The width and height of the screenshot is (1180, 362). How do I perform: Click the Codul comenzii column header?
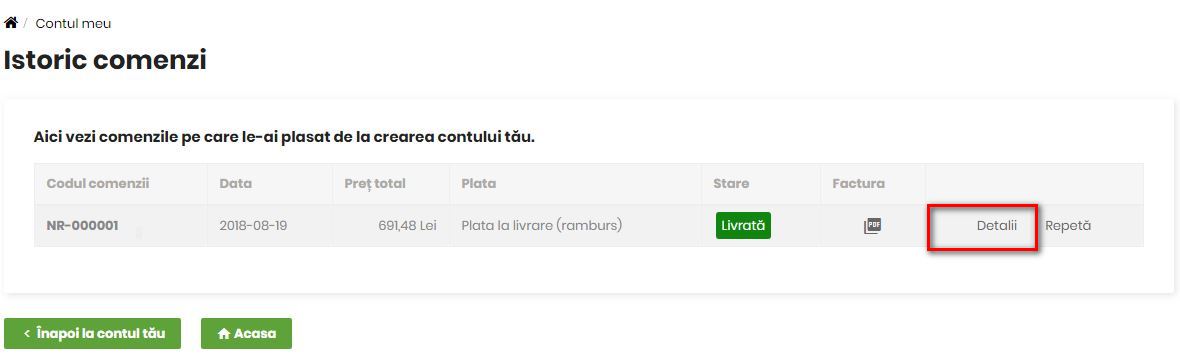coord(98,184)
